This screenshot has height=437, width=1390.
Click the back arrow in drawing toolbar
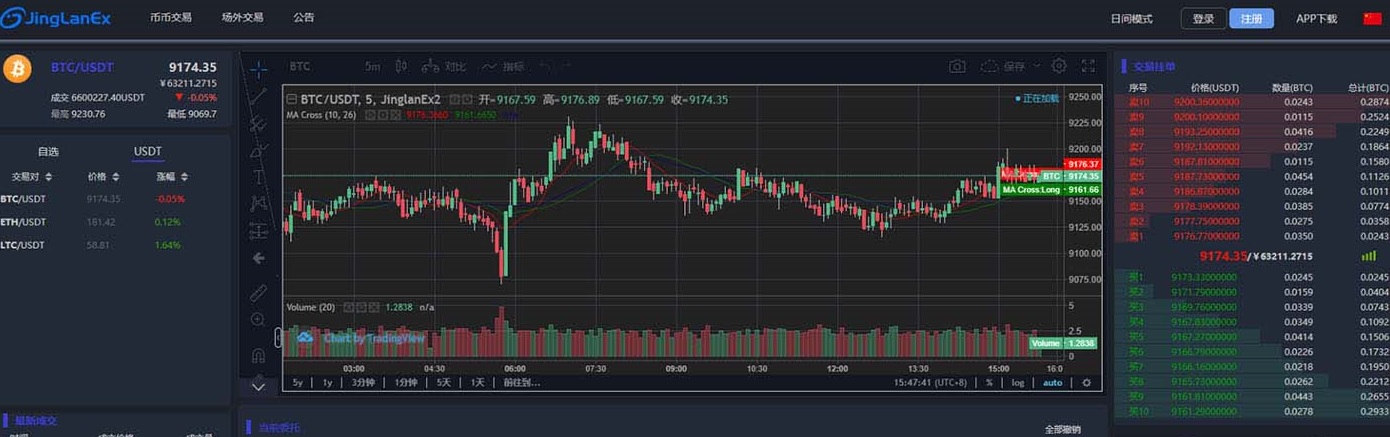pyautogui.click(x=259, y=258)
